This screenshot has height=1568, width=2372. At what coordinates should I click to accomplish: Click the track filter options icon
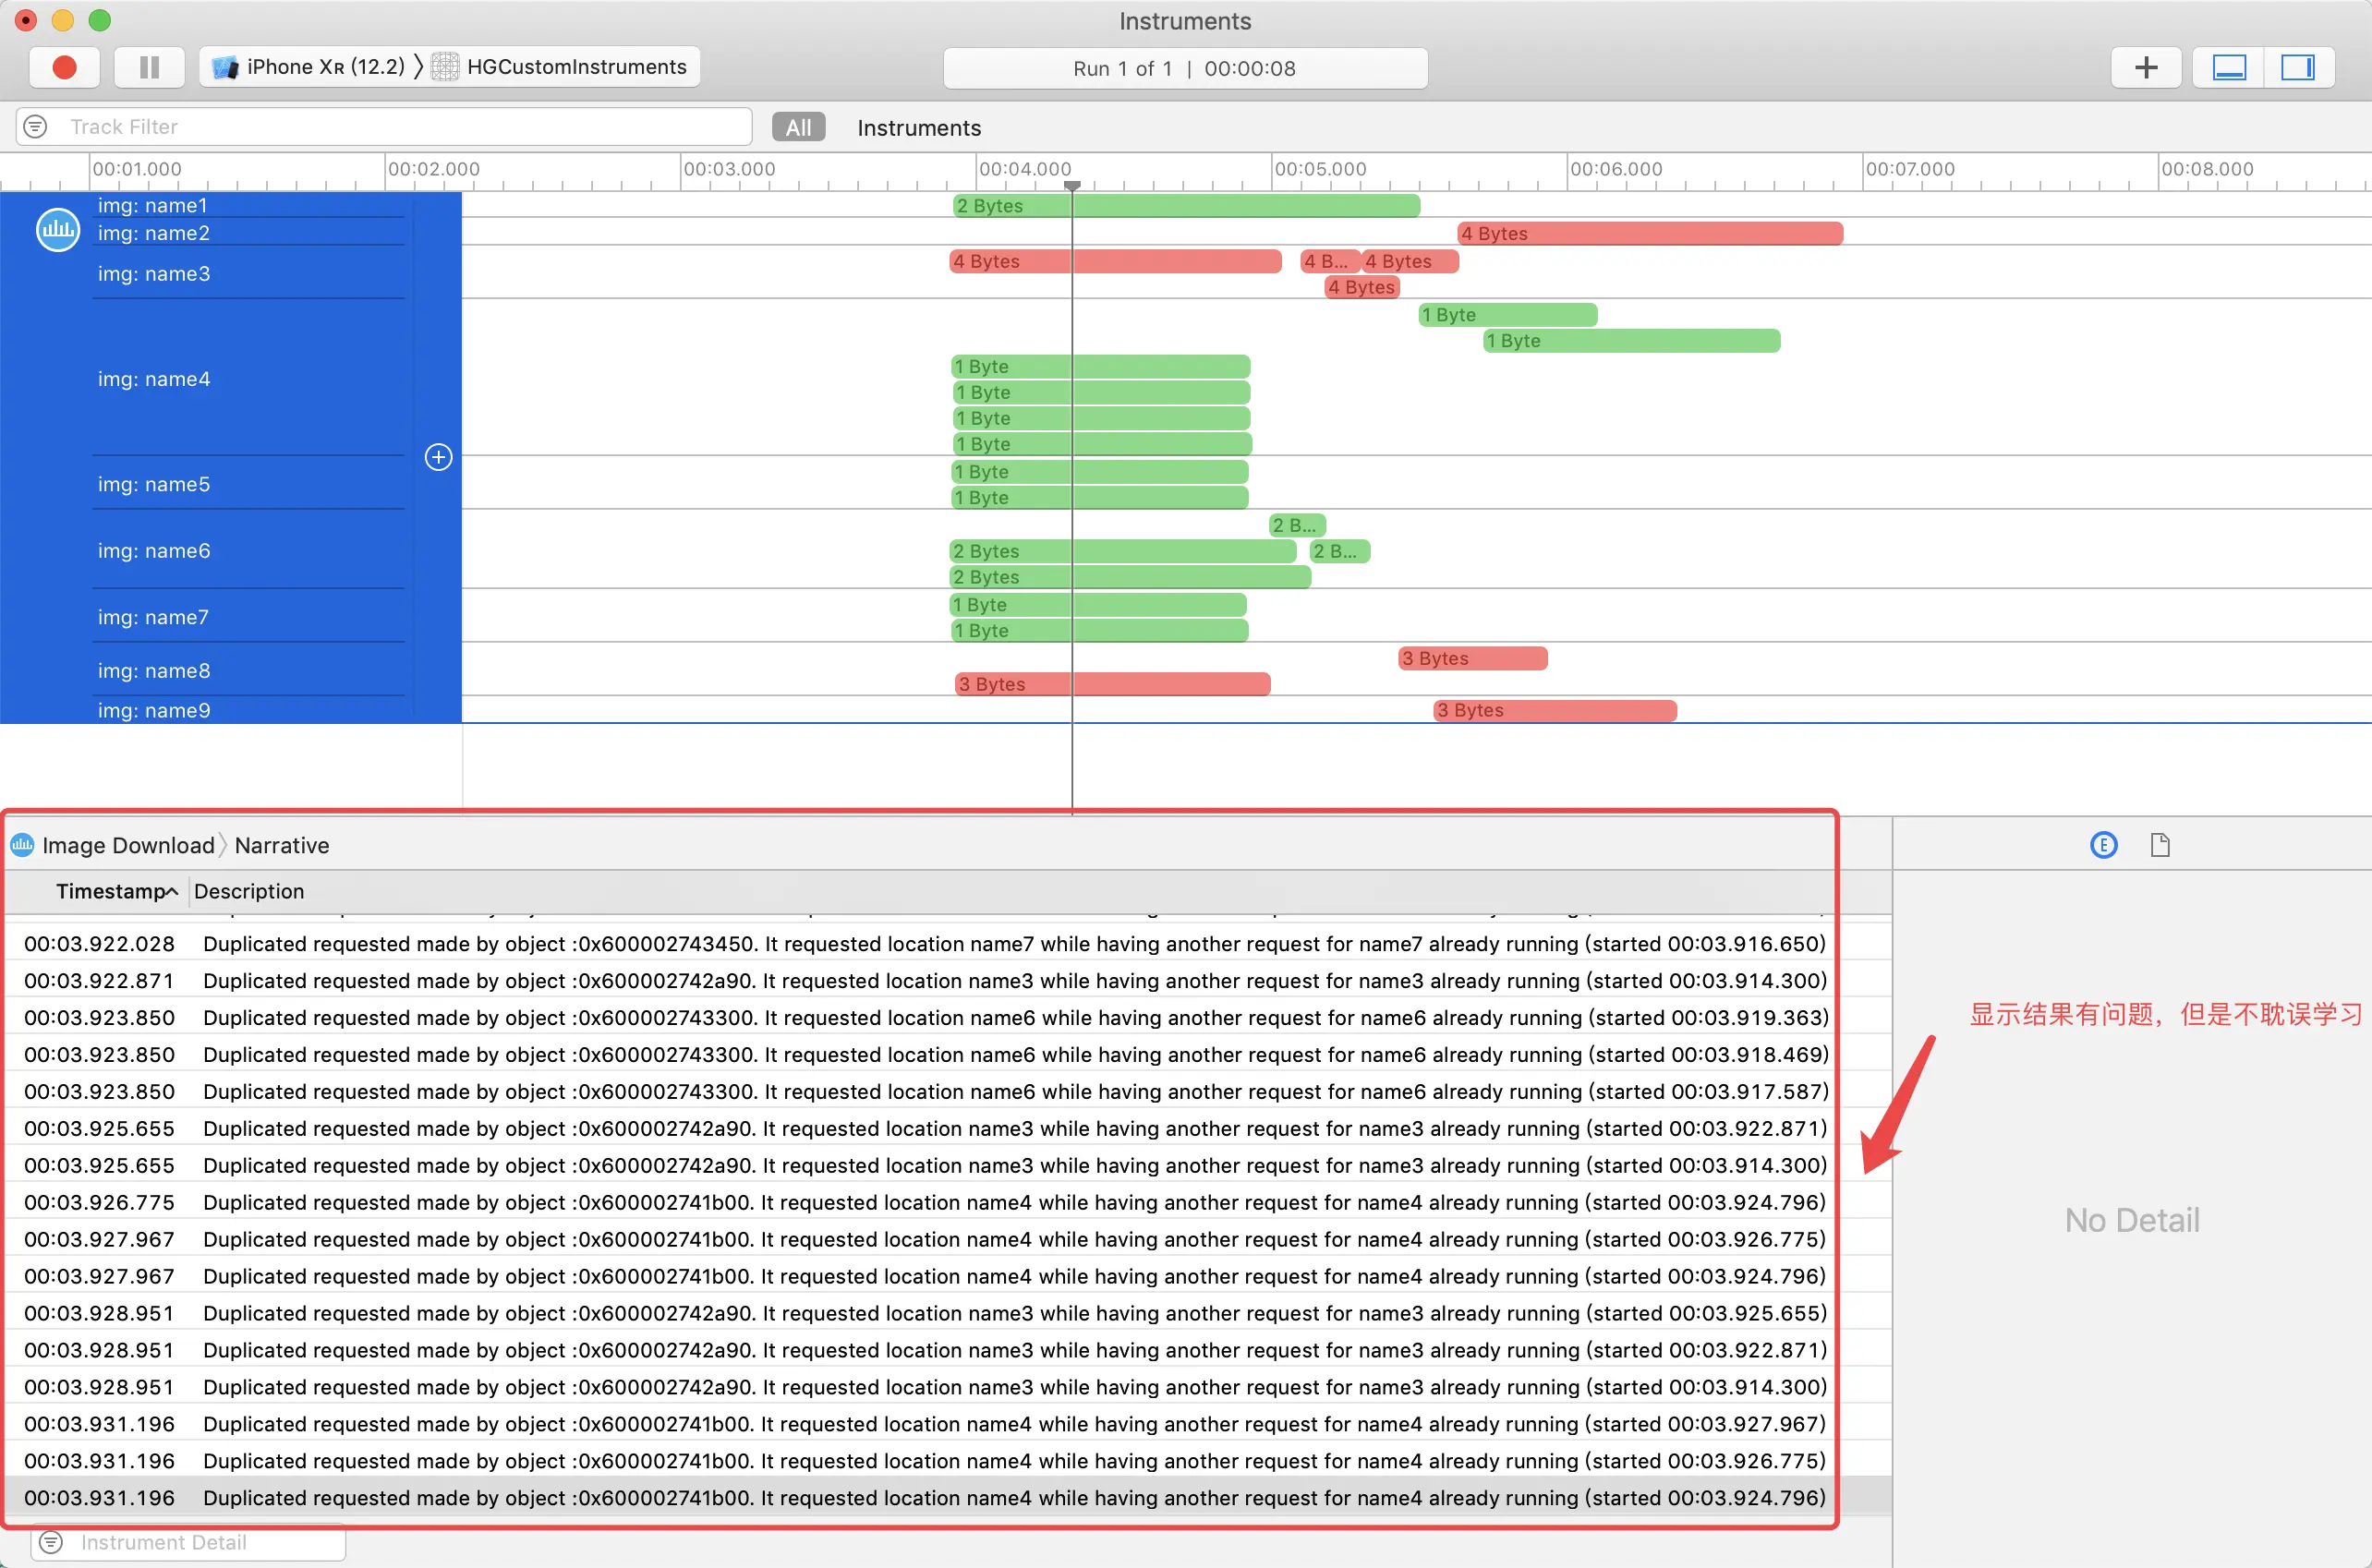pos(36,127)
